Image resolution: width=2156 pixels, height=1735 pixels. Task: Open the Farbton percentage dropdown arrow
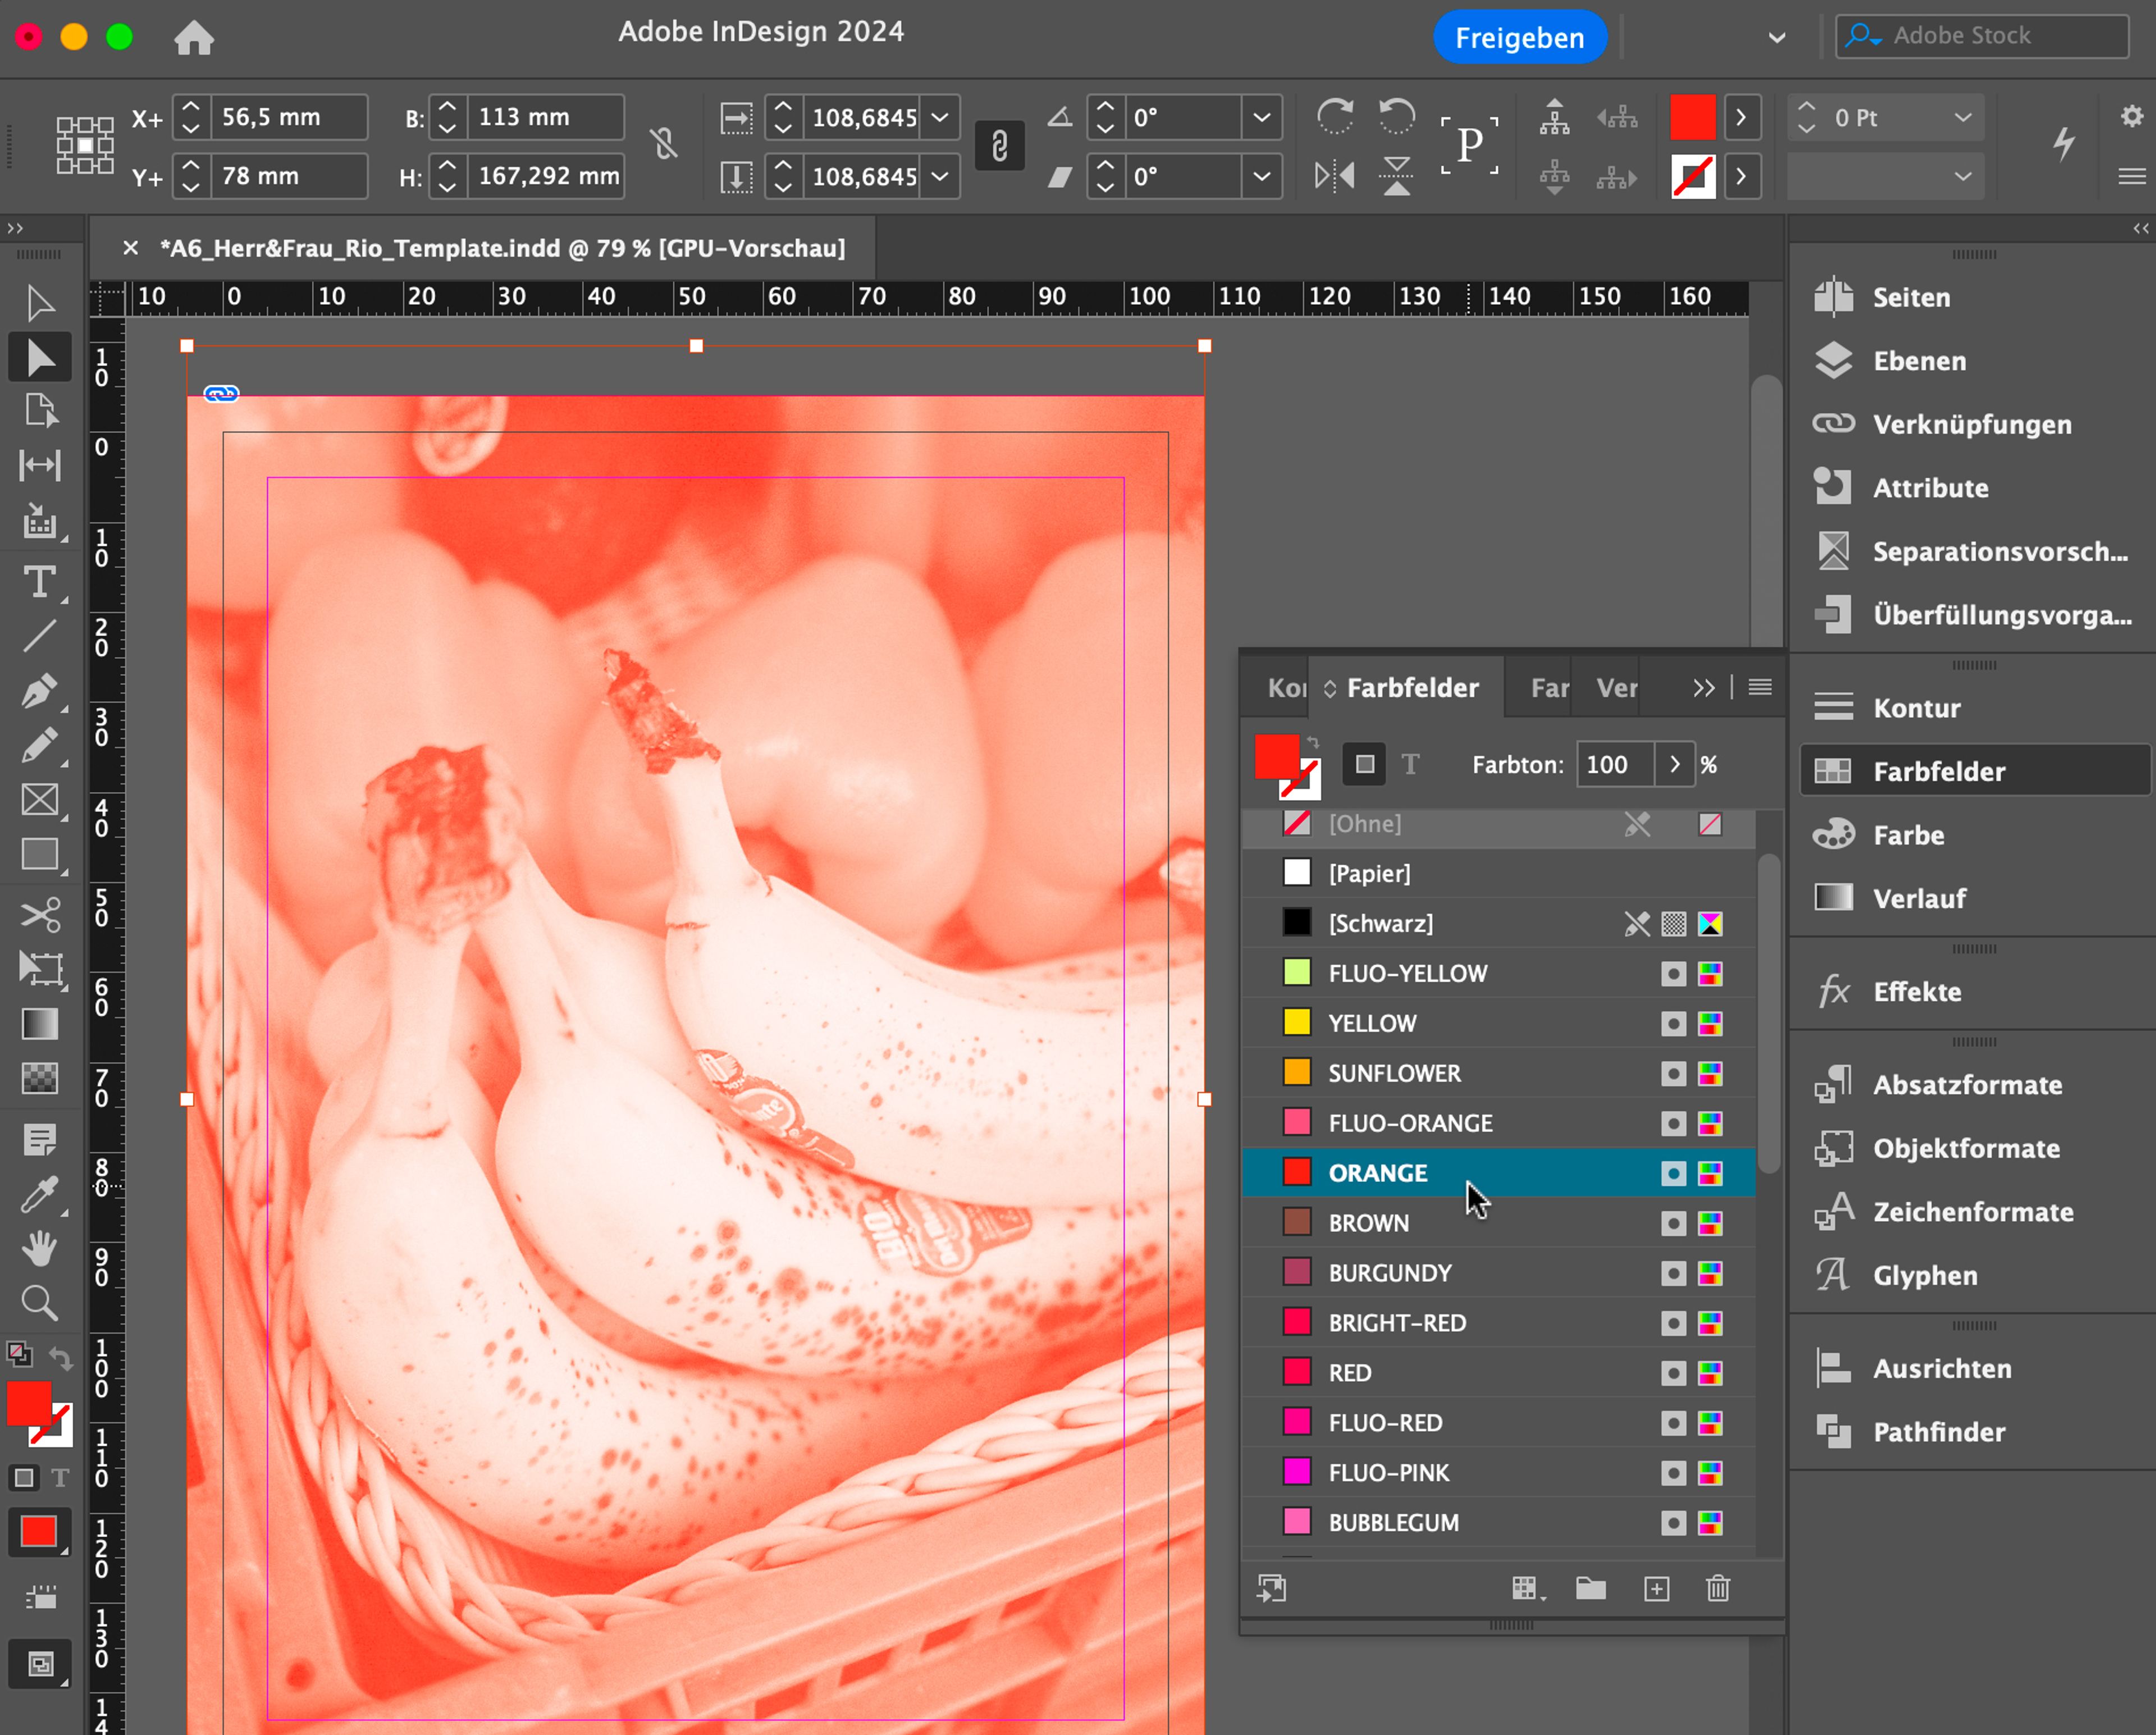click(x=1674, y=765)
